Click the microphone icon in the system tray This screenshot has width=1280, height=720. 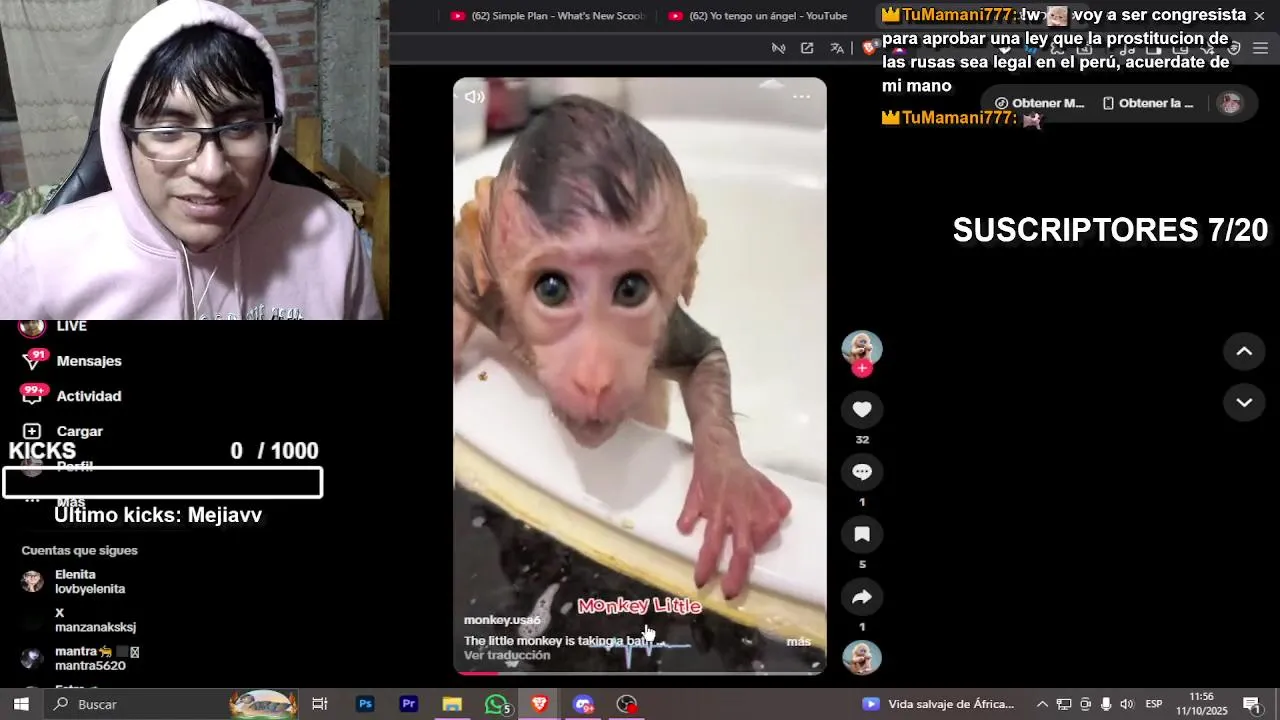coord(1106,704)
